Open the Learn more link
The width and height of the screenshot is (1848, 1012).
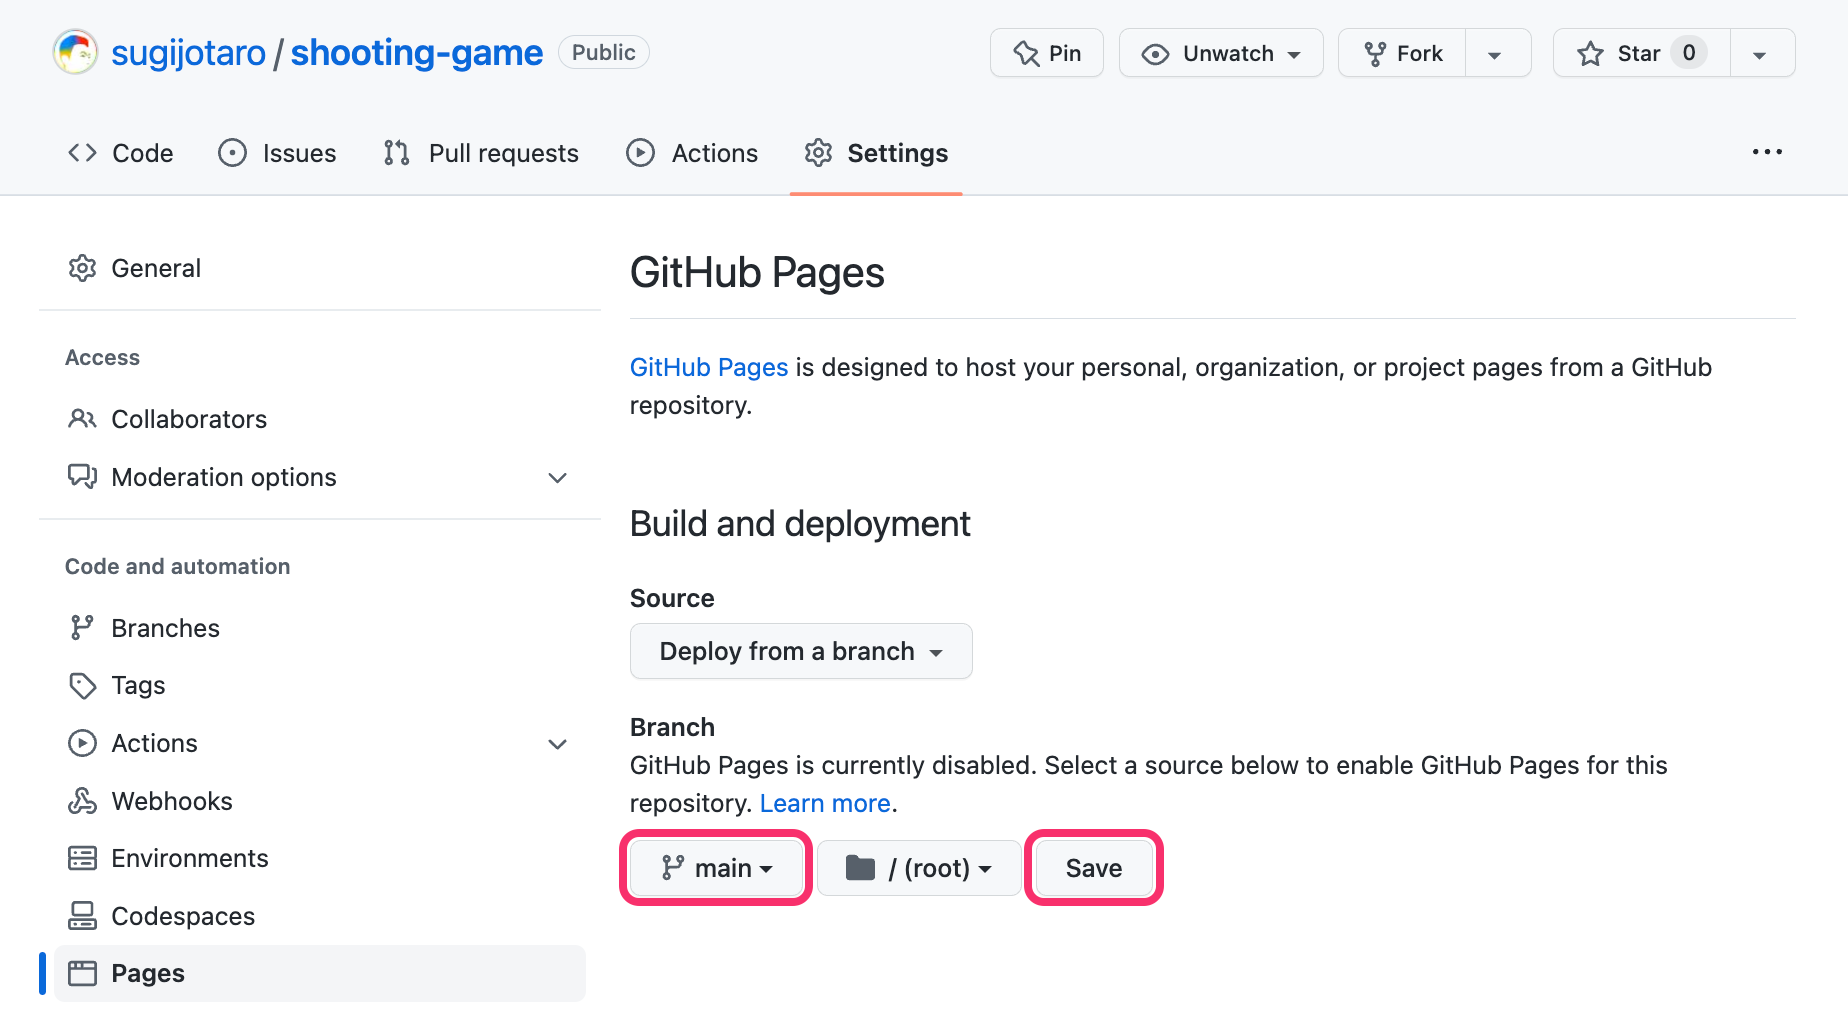(x=825, y=802)
